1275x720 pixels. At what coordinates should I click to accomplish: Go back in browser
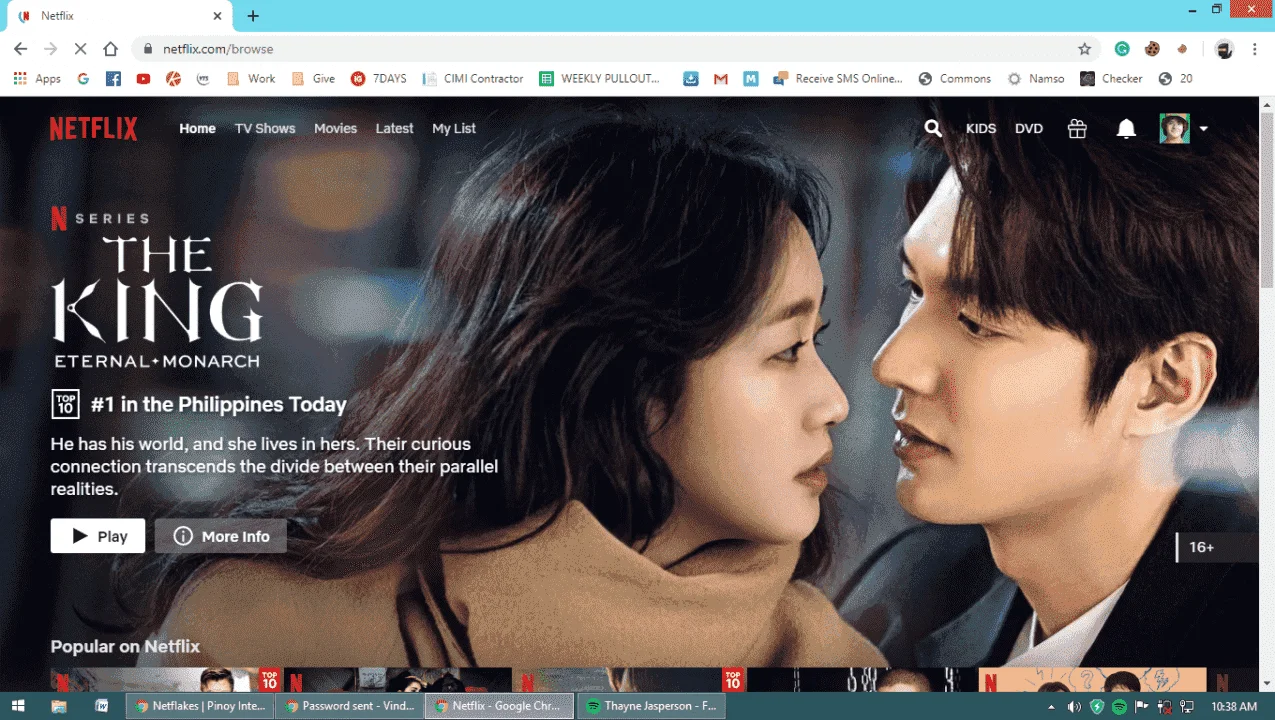[x=20, y=49]
